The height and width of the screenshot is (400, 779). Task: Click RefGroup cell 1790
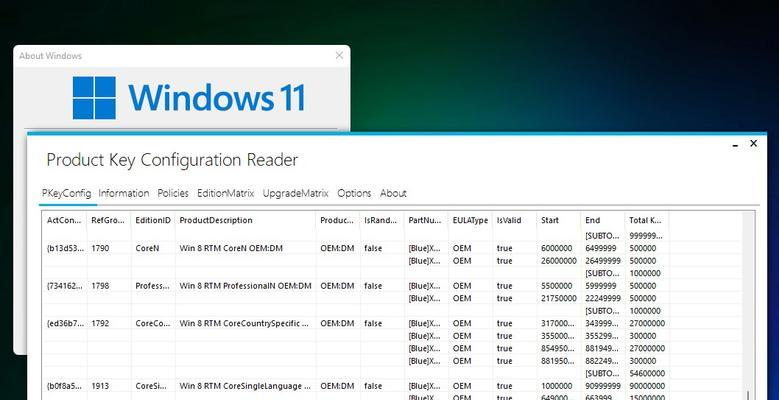[x=100, y=248]
